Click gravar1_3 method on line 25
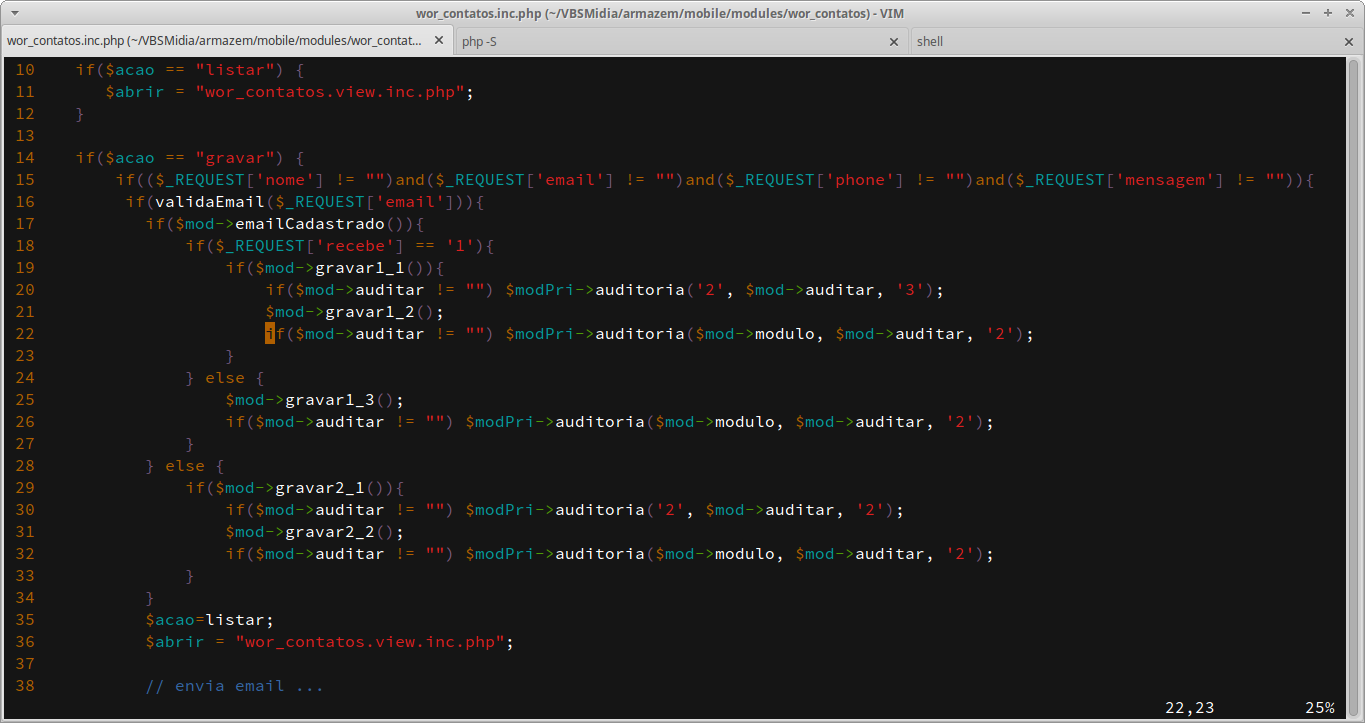 click(x=330, y=400)
